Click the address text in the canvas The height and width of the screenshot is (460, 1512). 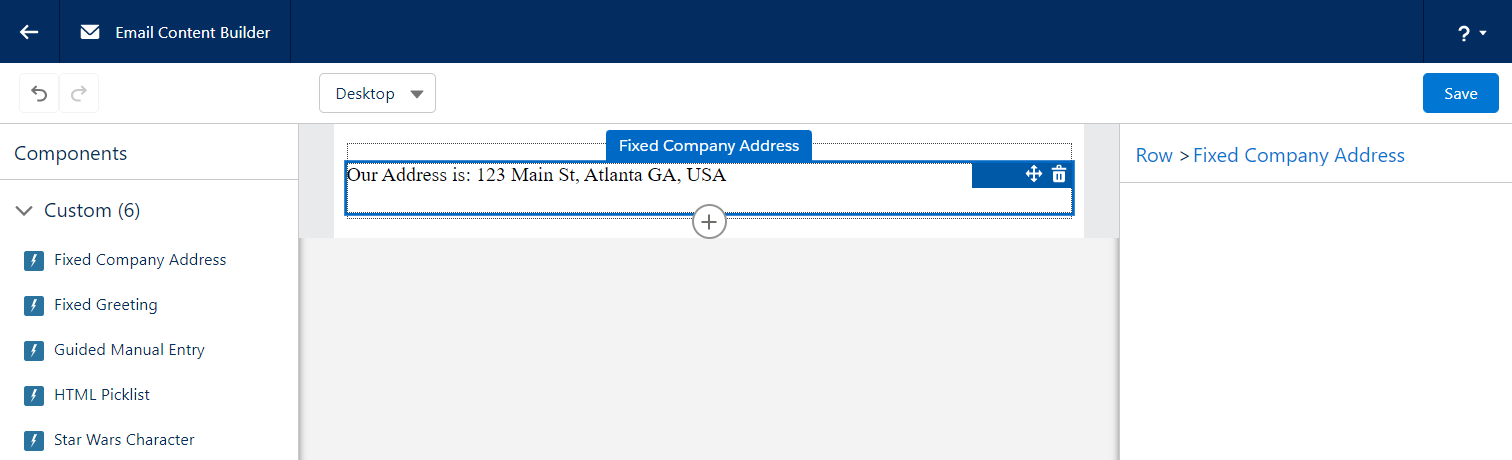coord(536,175)
